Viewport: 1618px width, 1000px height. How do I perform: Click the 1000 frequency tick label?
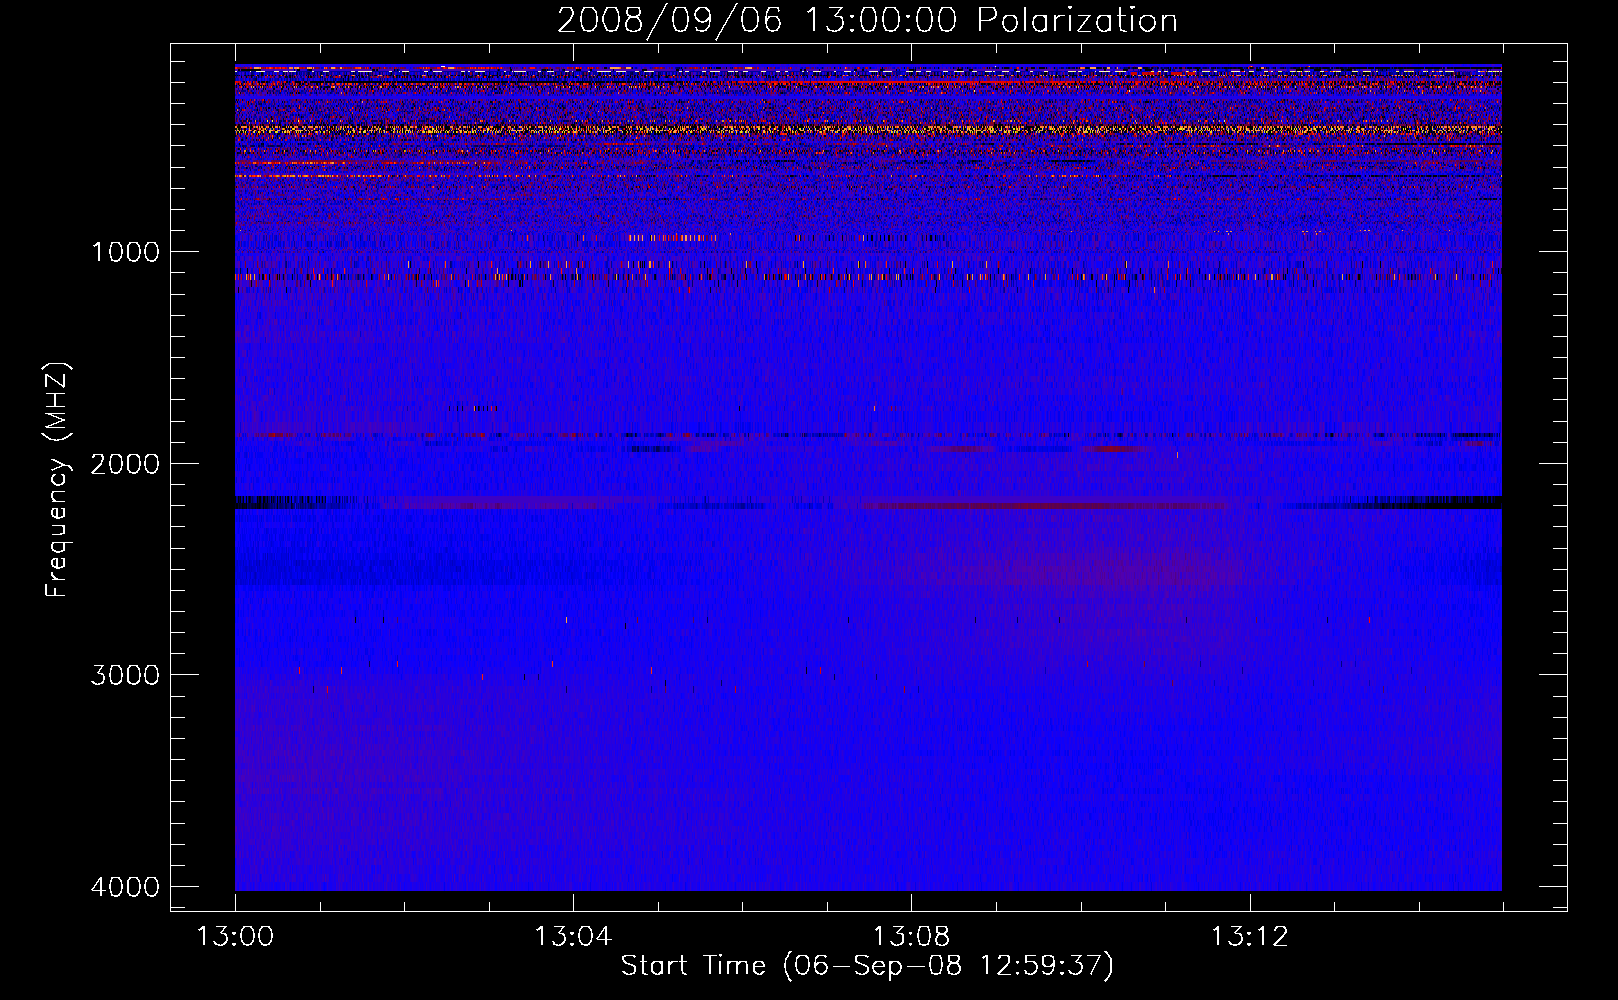pyautogui.click(x=125, y=251)
